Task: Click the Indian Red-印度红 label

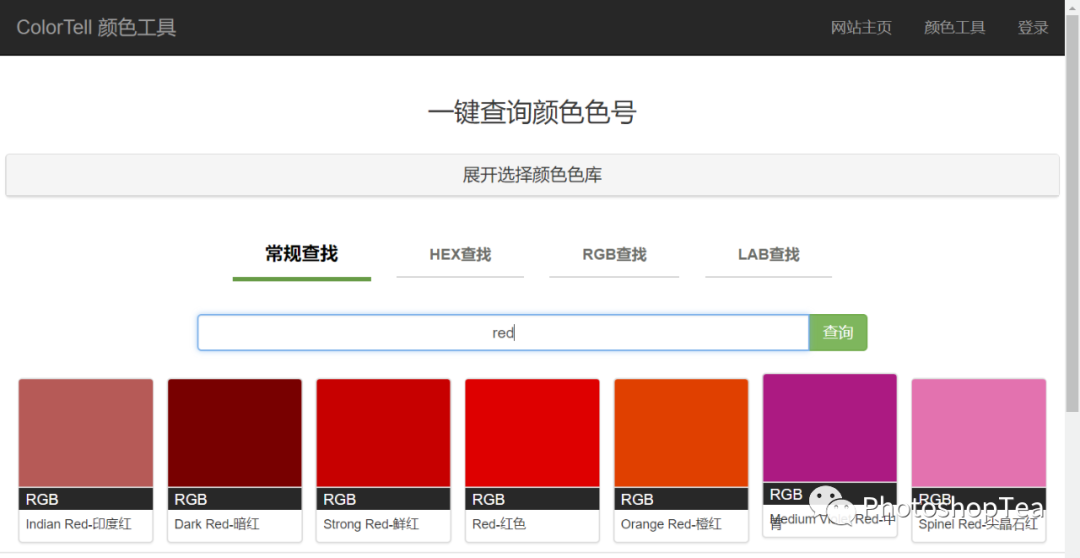Action: (x=79, y=524)
